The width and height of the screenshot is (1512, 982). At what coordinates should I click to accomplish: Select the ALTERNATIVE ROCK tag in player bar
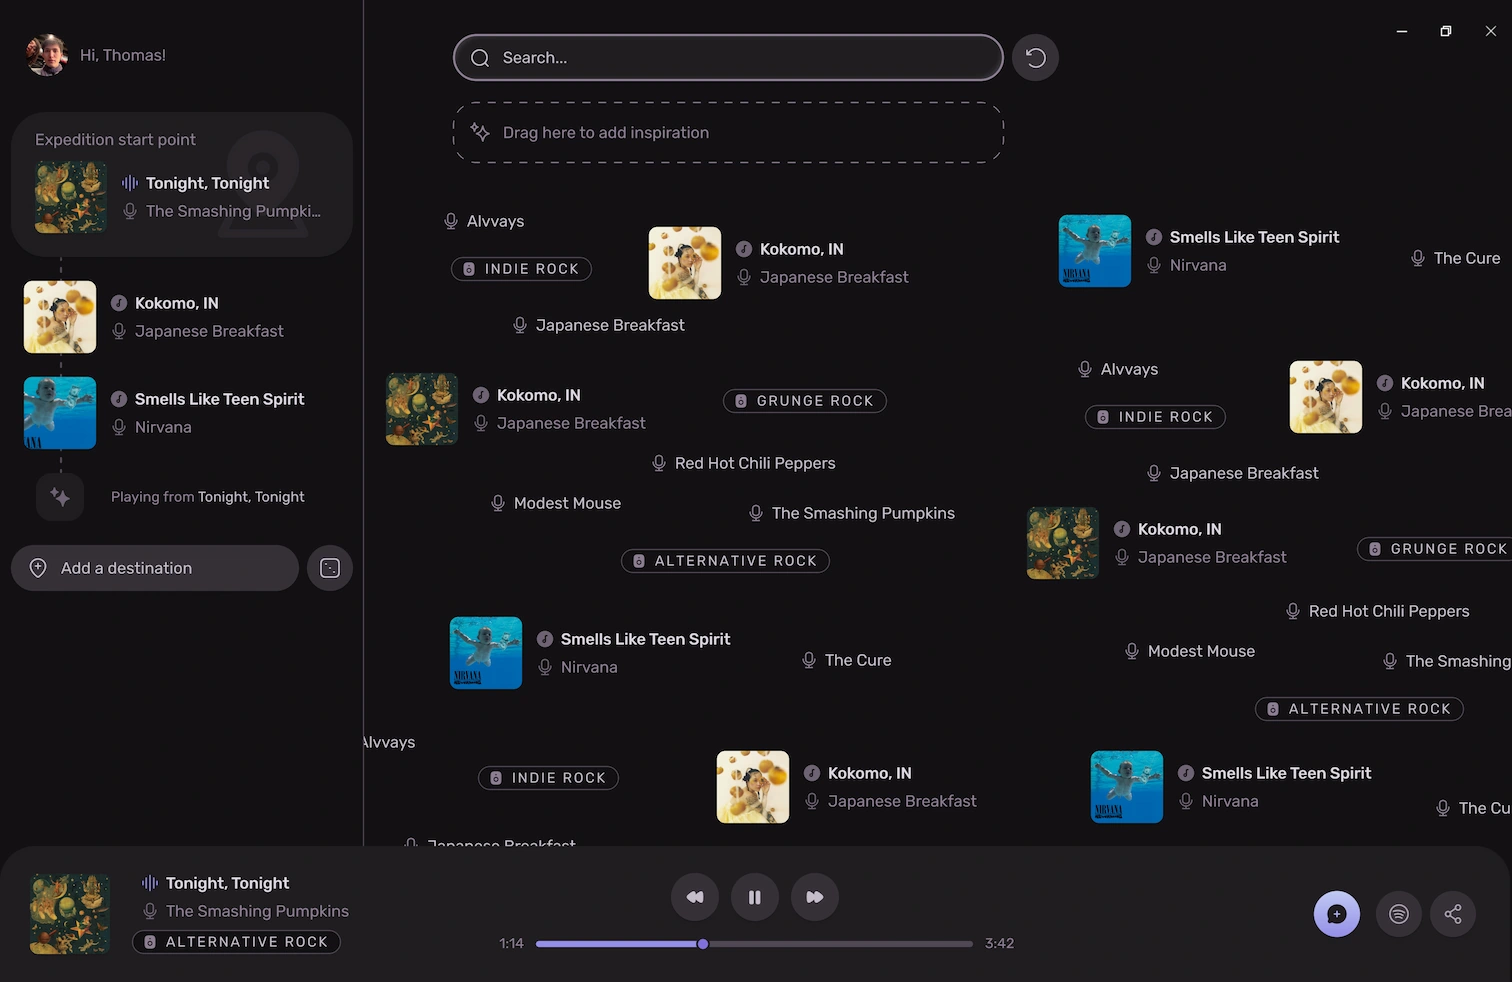tap(237, 942)
